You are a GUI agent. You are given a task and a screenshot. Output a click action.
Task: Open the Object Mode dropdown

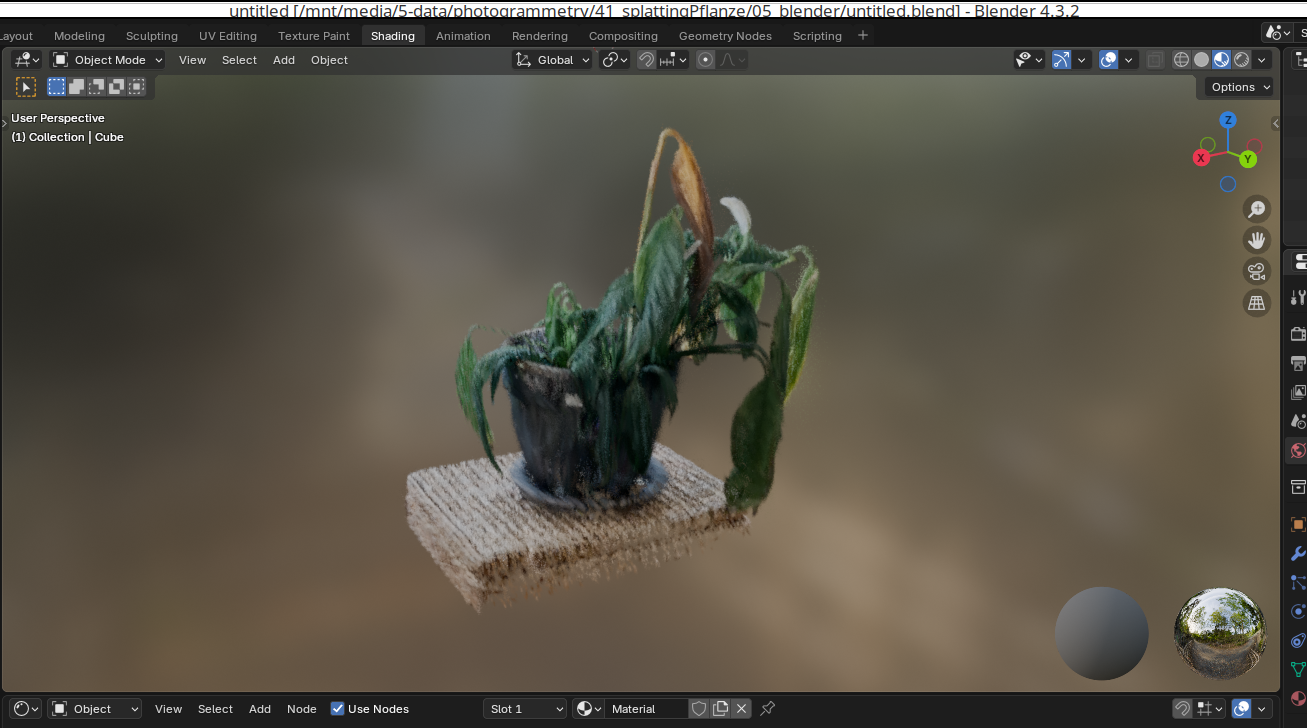tap(108, 60)
